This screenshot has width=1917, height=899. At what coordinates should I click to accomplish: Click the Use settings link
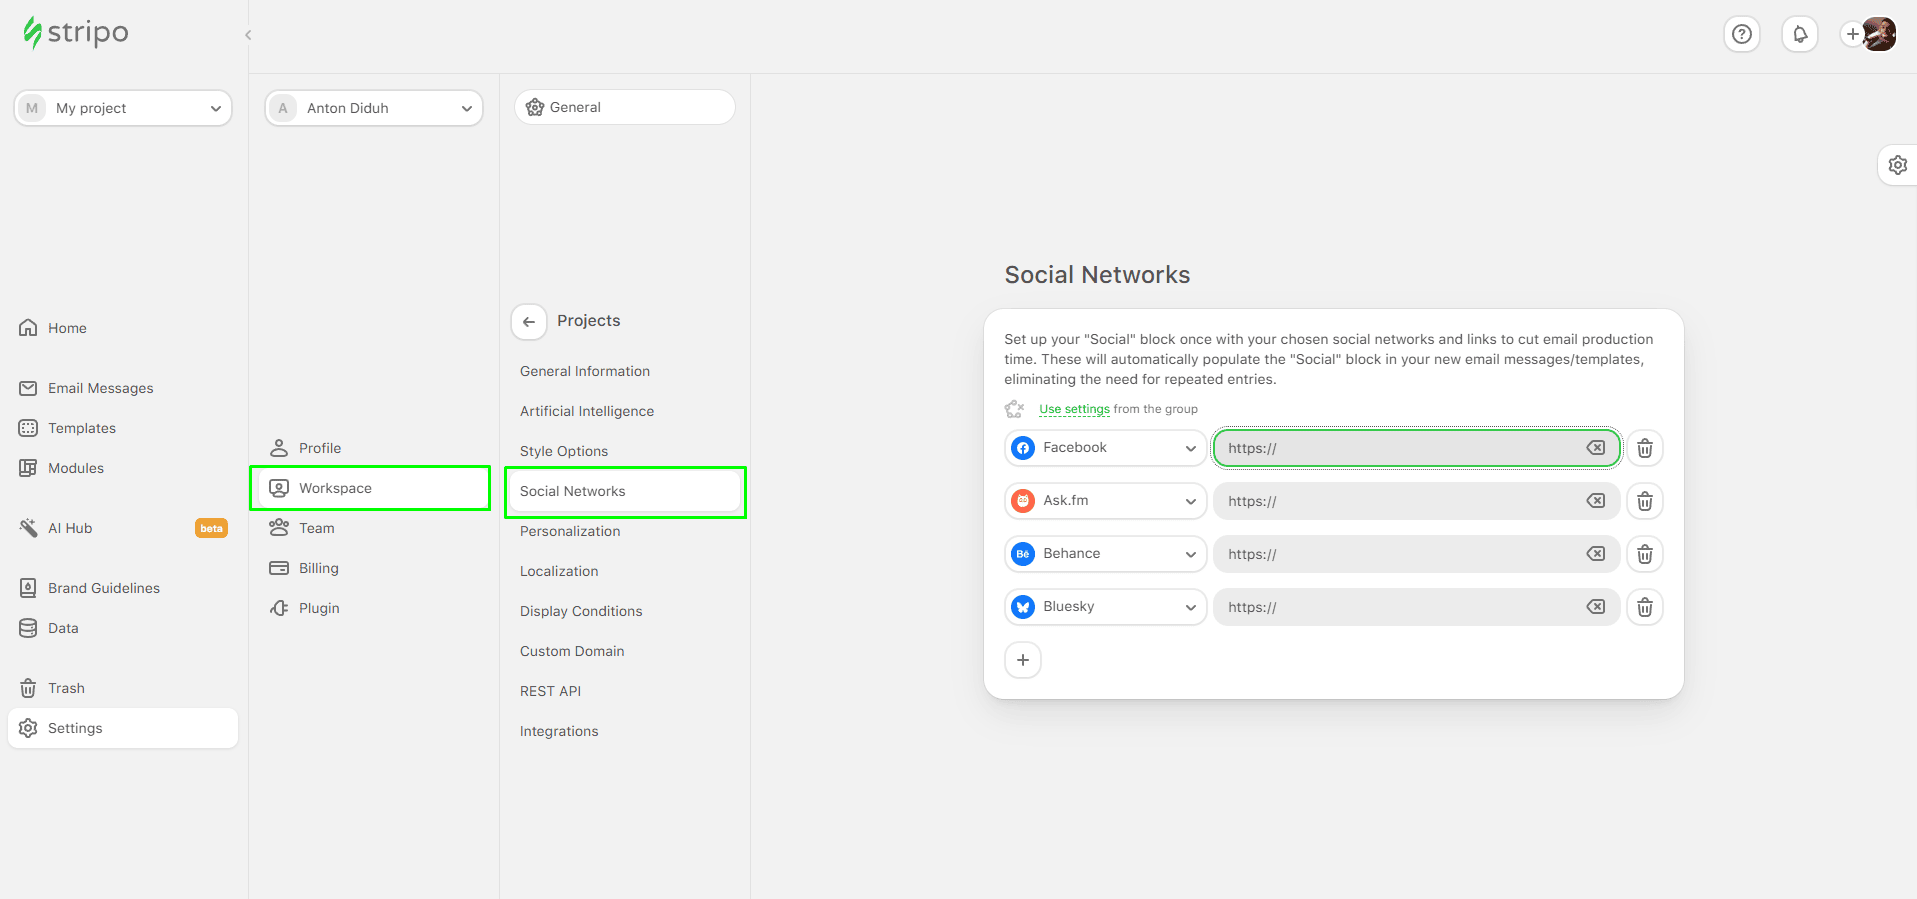(x=1074, y=409)
